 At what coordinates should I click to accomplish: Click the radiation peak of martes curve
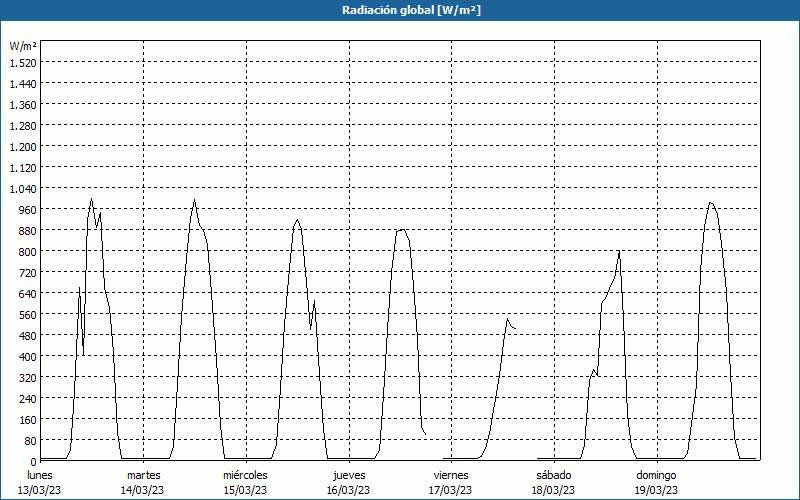coord(194,200)
